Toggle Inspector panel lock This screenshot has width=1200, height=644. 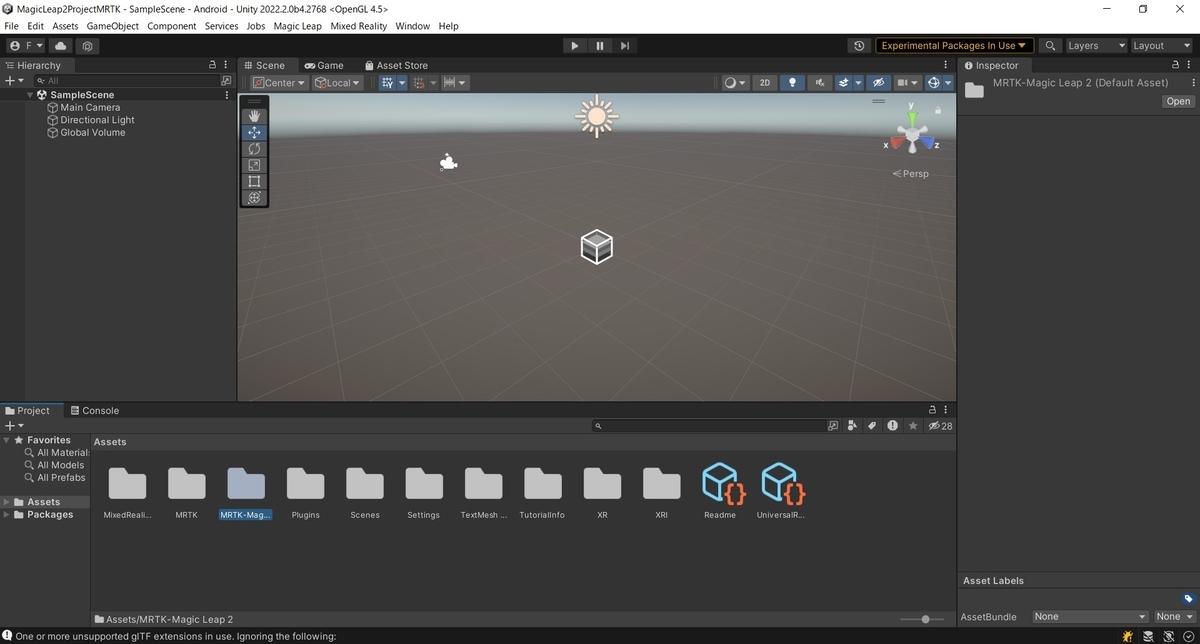click(1176, 65)
